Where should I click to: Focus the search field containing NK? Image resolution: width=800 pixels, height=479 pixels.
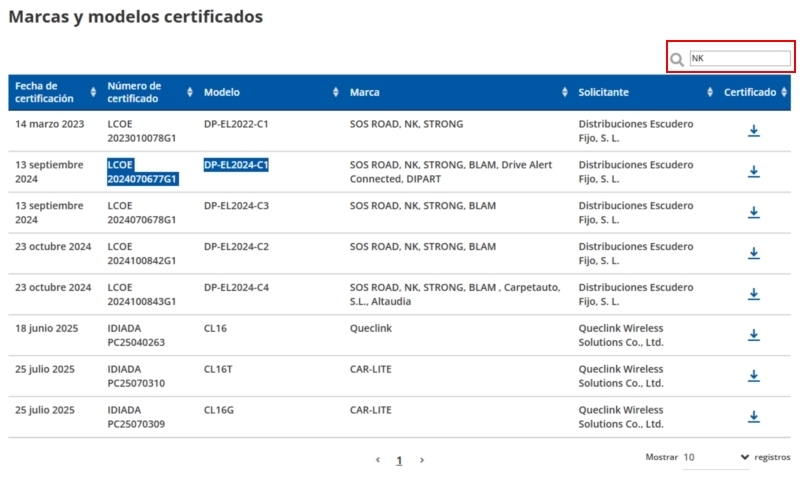[740, 58]
